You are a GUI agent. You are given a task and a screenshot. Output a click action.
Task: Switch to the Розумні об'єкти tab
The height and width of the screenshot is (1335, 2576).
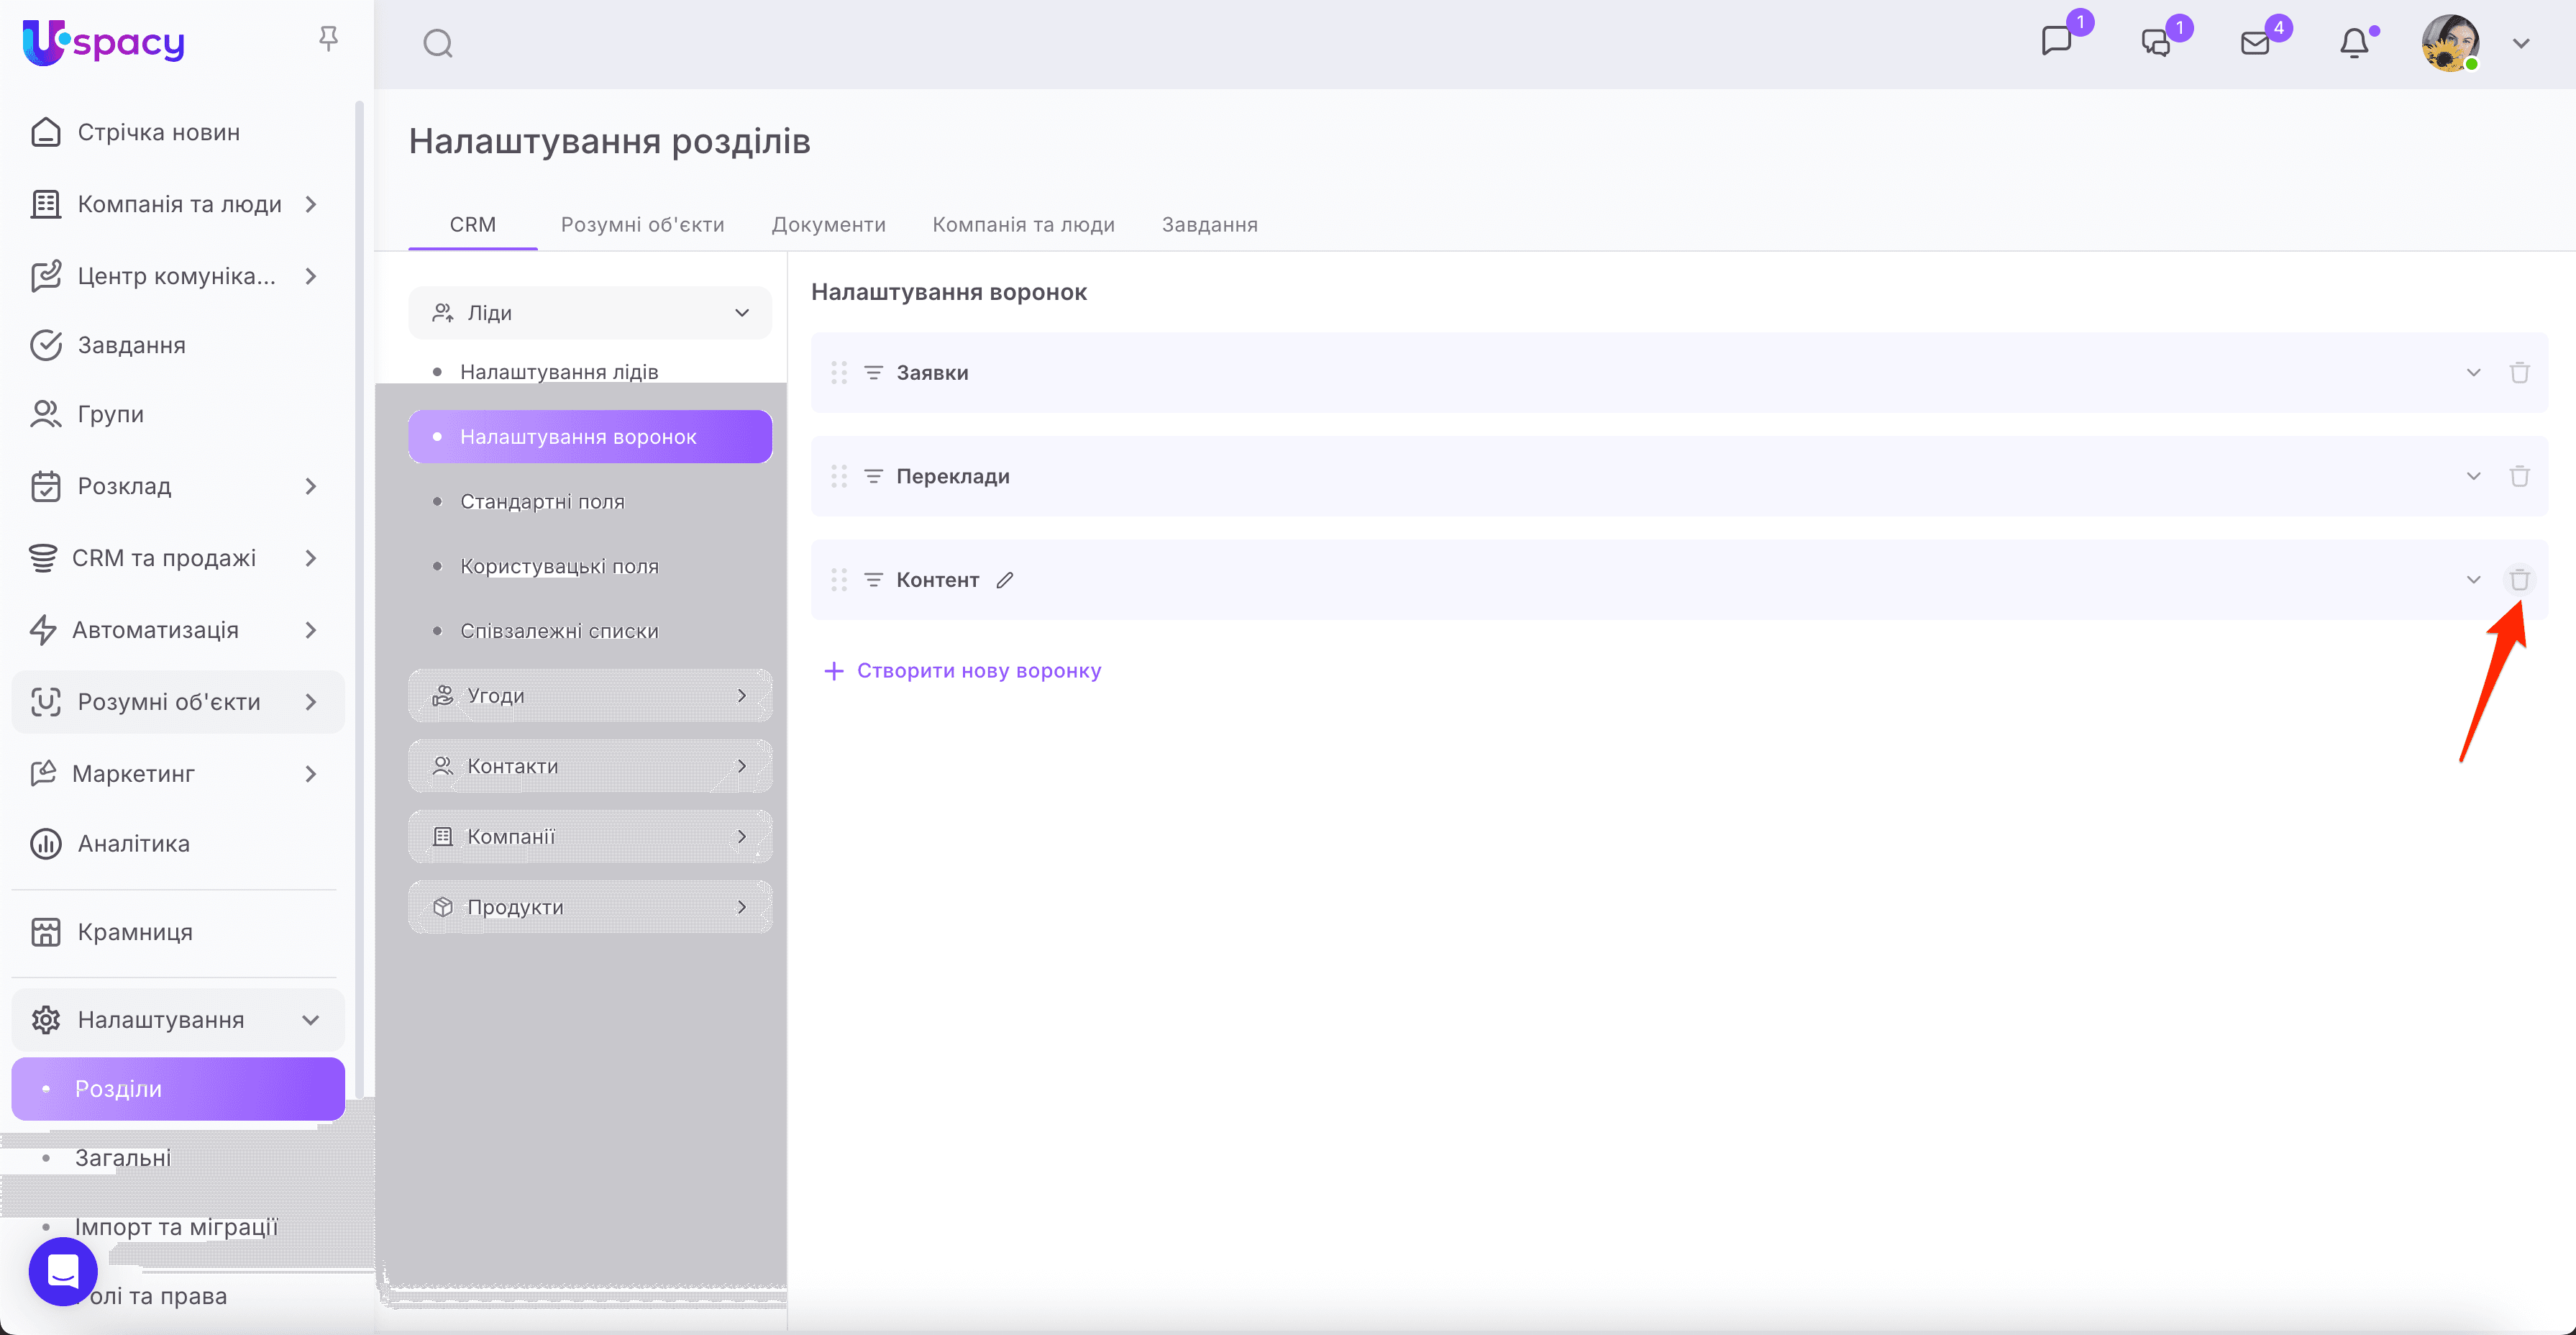[x=642, y=225]
